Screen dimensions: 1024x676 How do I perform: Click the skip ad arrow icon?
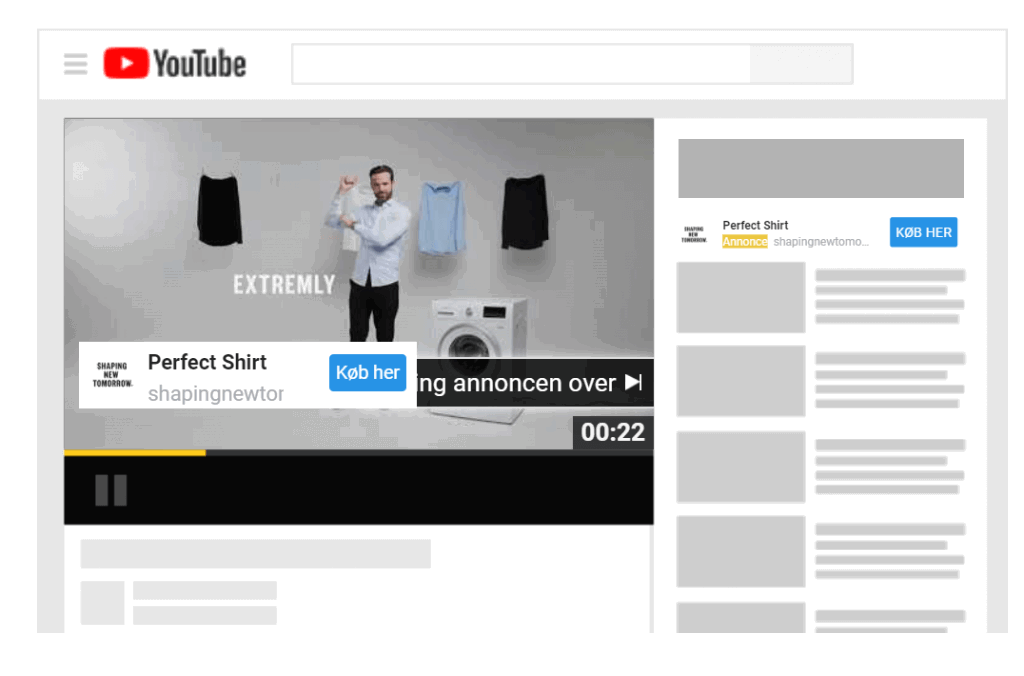coord(633,382)
